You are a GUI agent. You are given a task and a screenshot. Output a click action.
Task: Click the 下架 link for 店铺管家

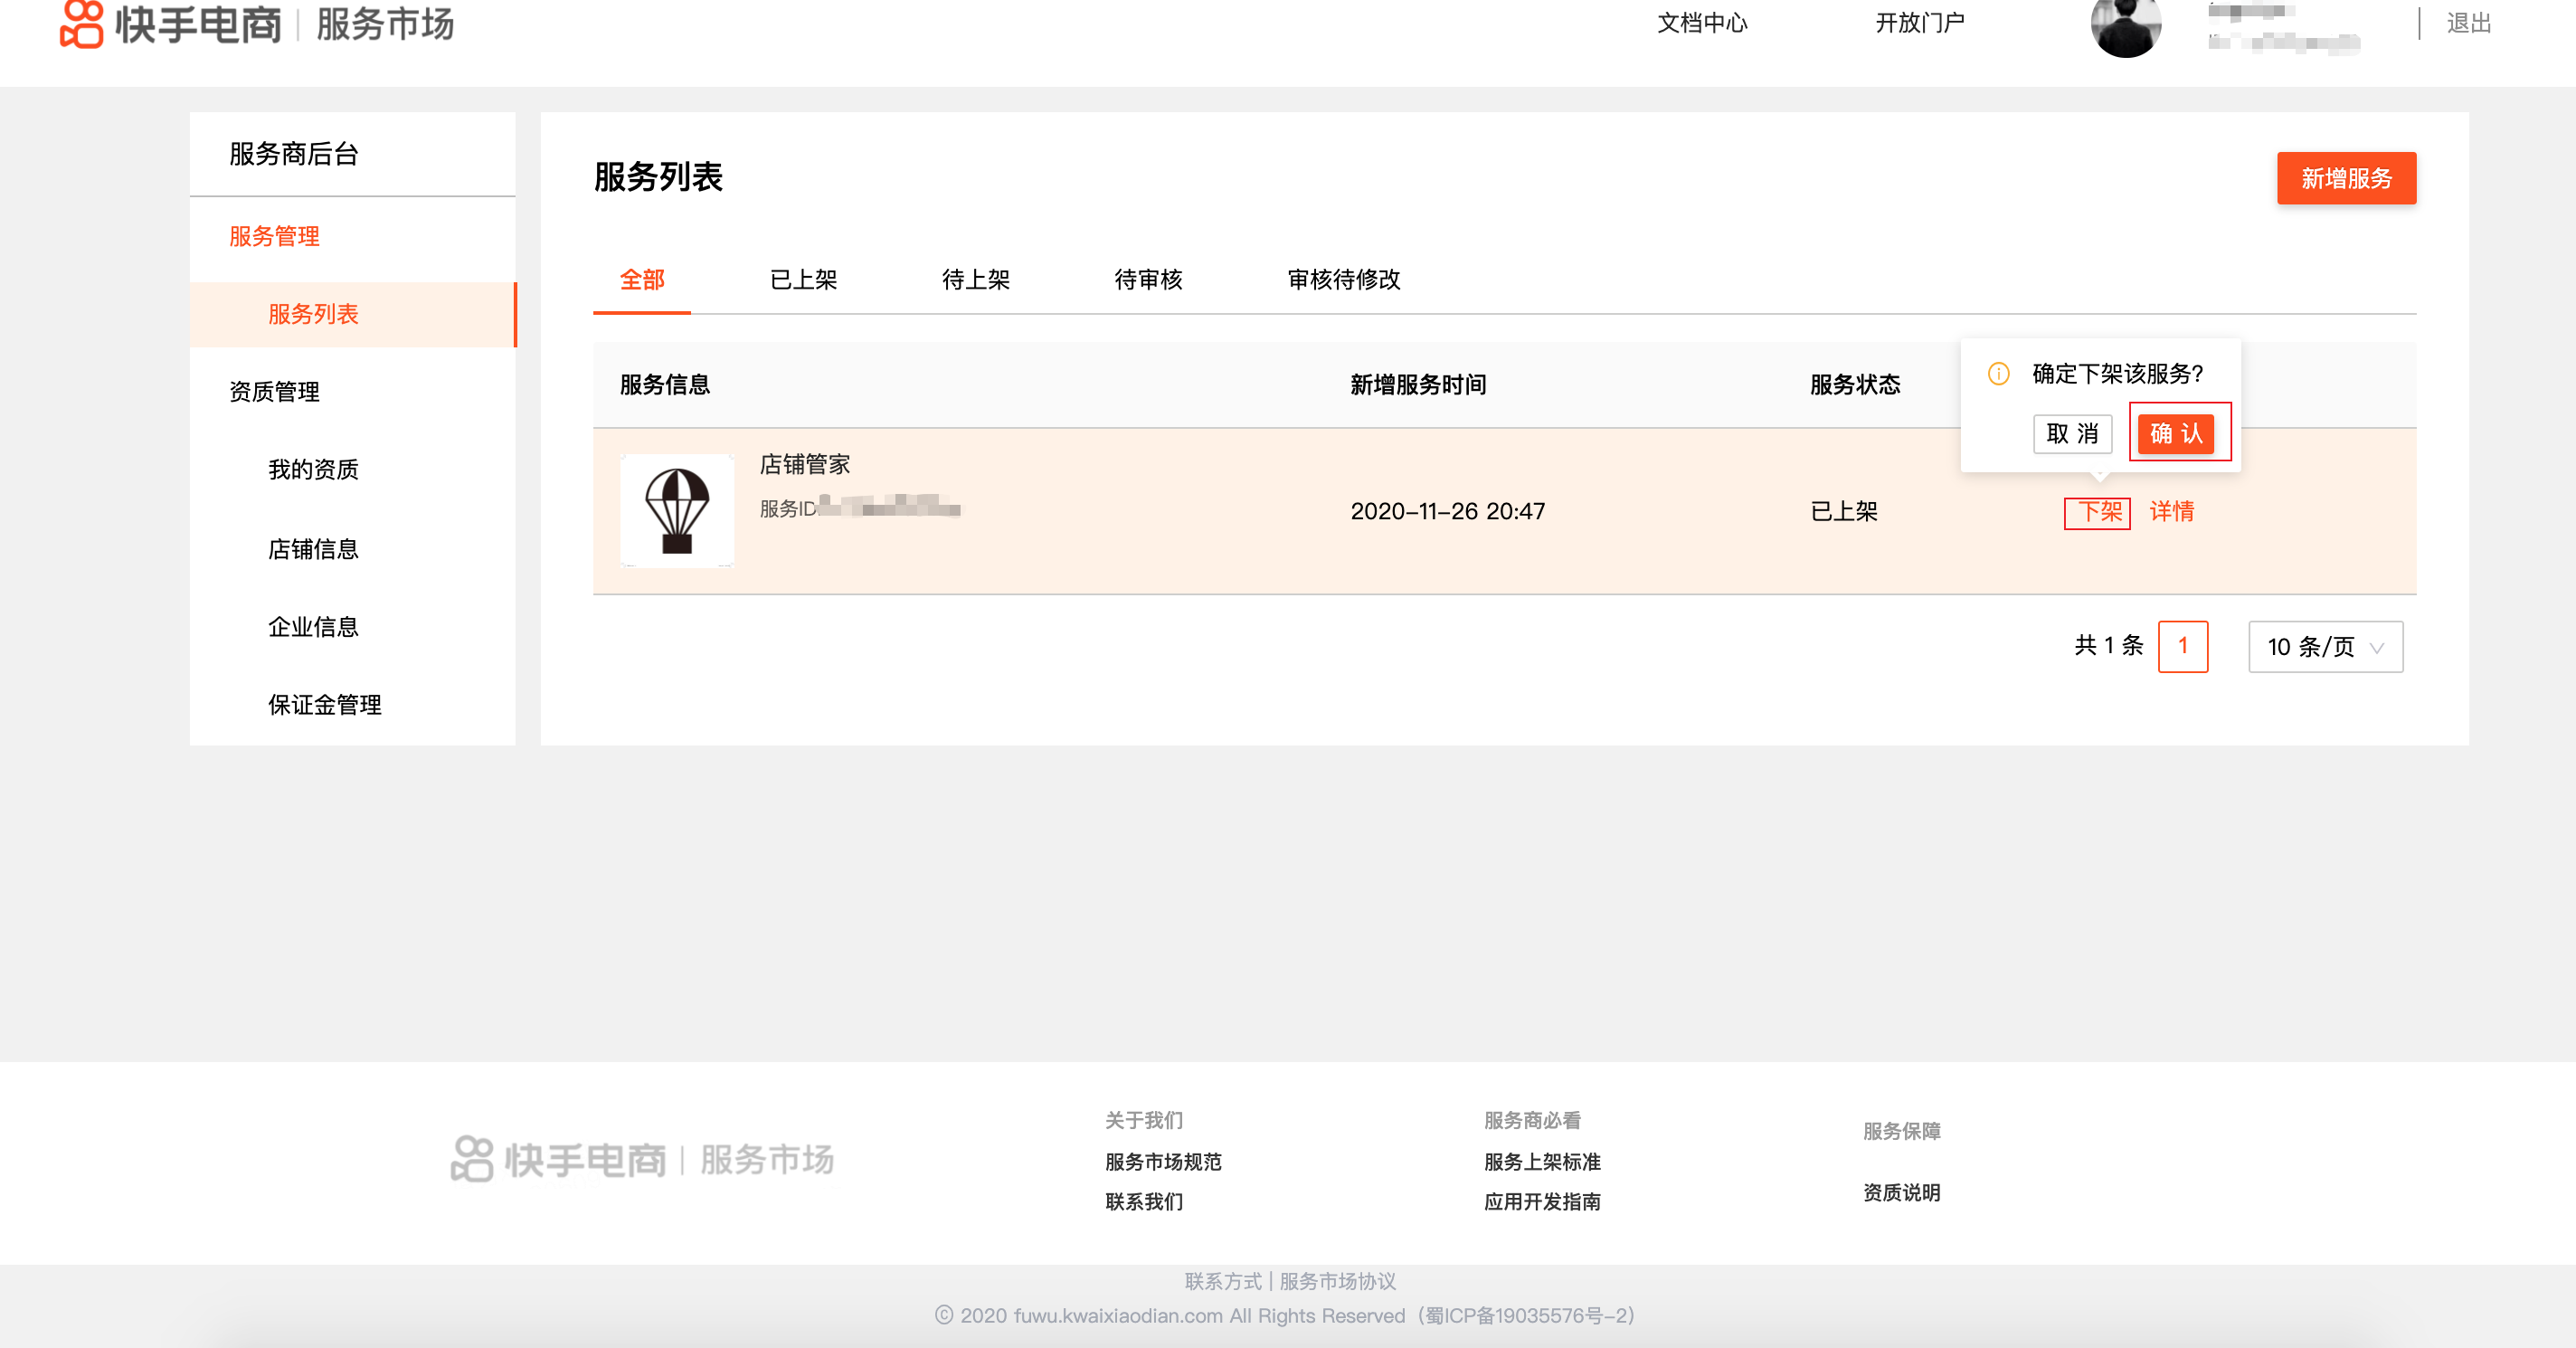(2099, 512)
